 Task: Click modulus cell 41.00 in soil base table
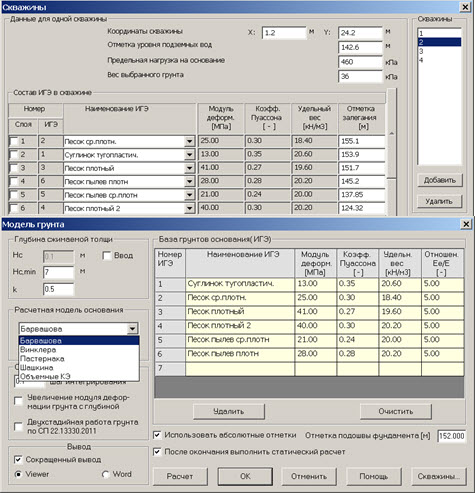[x=316, y=312]
